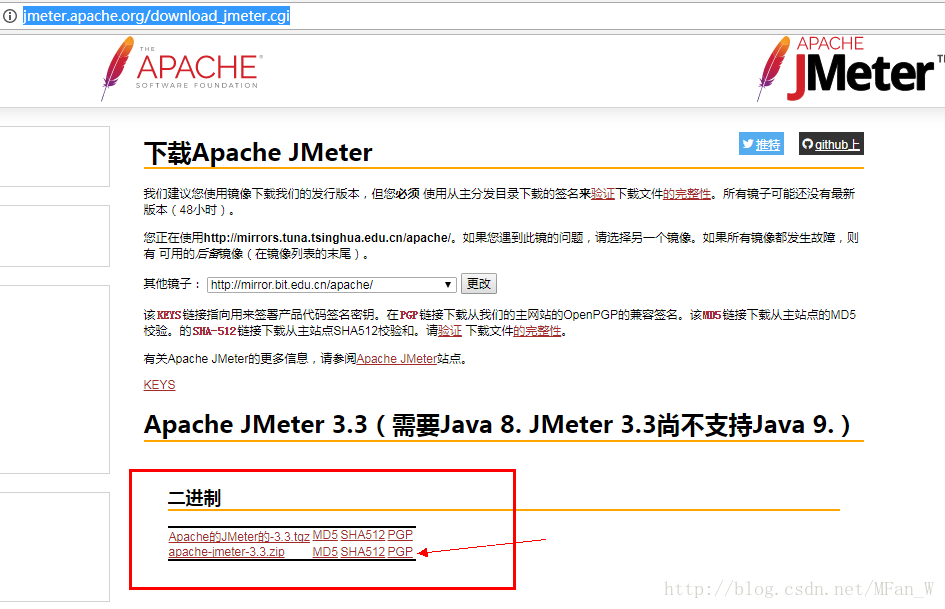Screen dimensions: 945x609
Task: Click the mirrors.tuna.tsinghua.edu.cn mirror text
Action: tap(327, 238)
